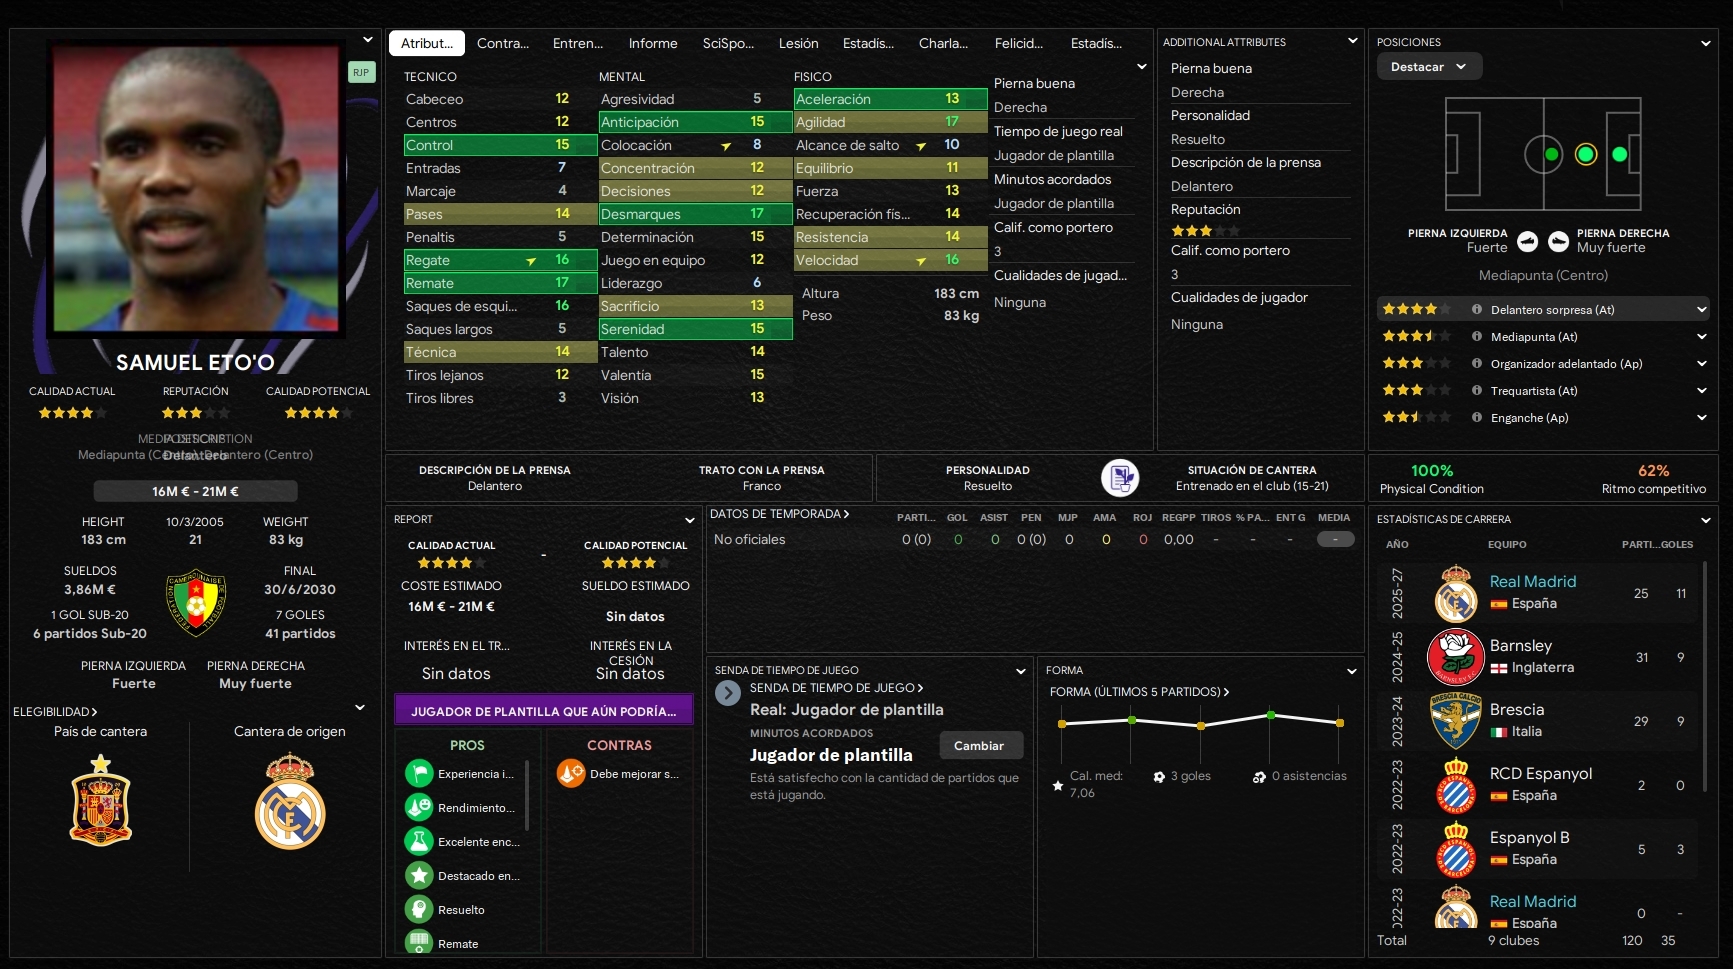Click the flask icon for Excelente enc...
Image resolution: width=1733 pixels, height=969 pixels.
419,841
